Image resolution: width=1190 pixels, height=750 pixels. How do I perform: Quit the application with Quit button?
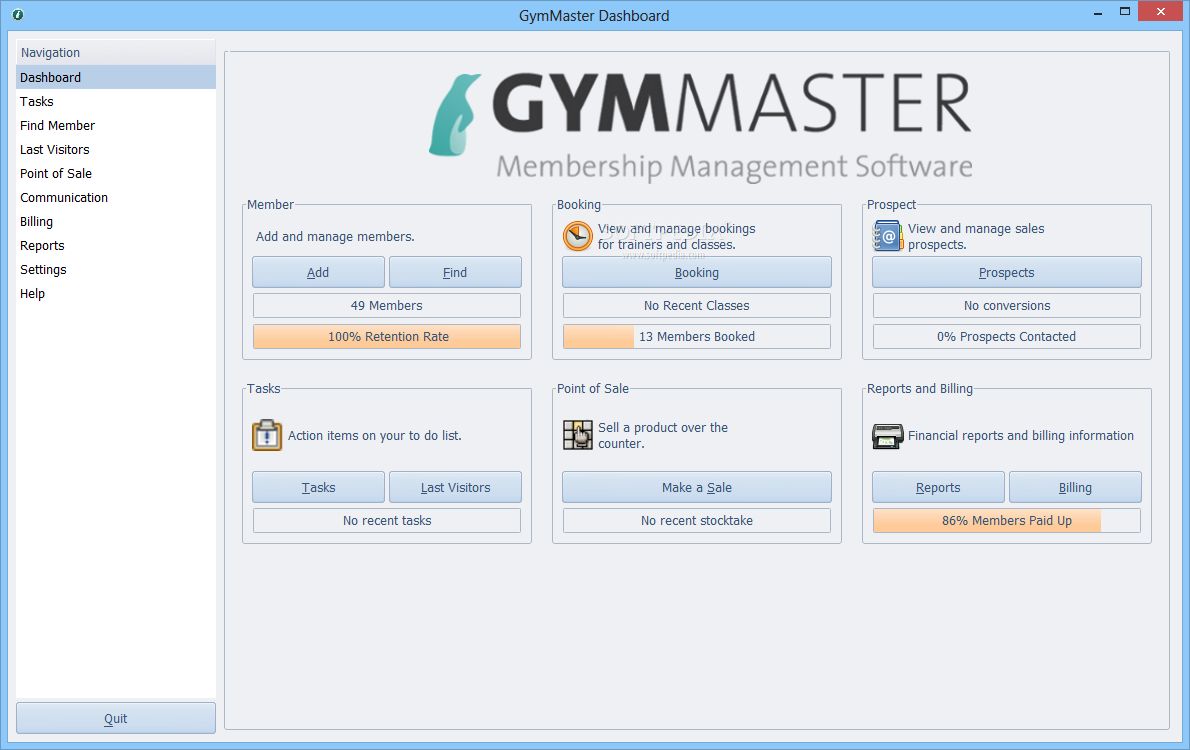[115, 718]
